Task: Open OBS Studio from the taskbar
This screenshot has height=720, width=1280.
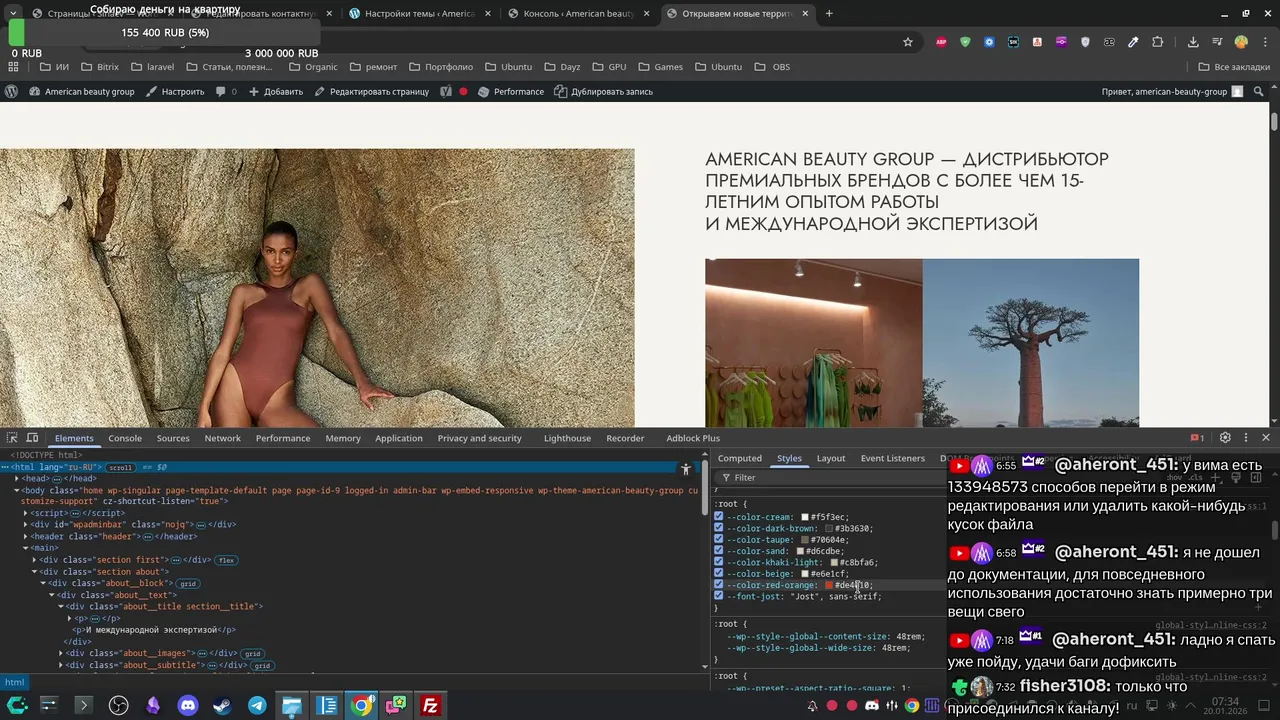Action: click(x=118, y=706)
